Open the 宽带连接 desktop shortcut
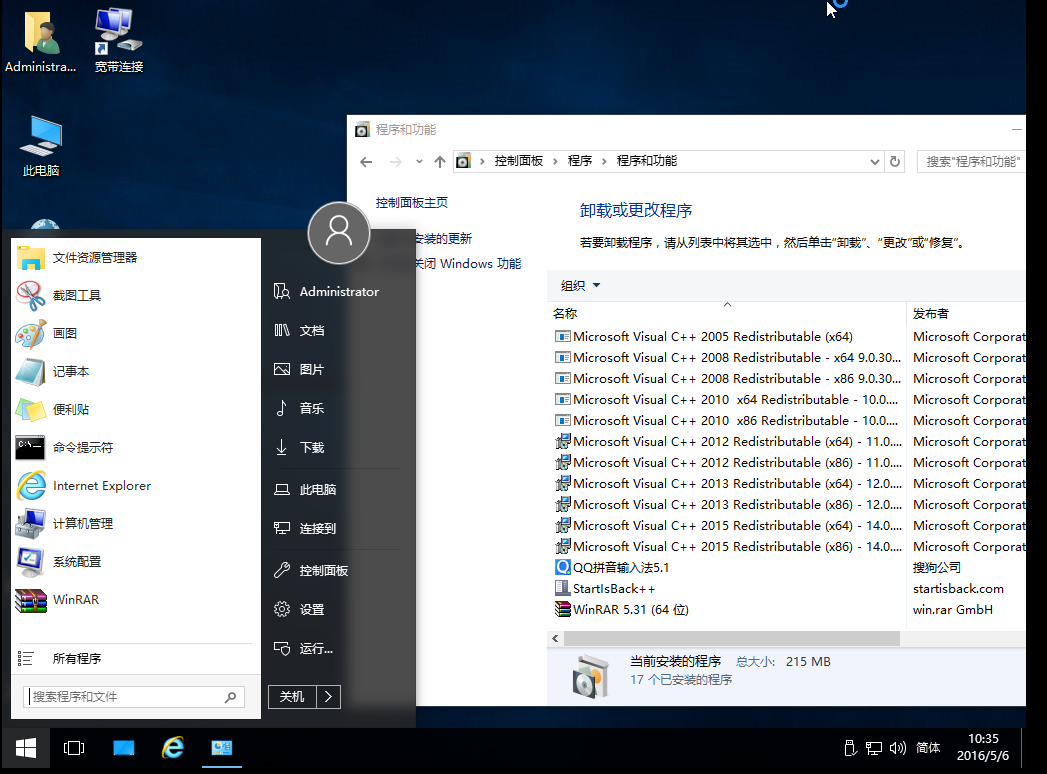1047x774 pixels. coord(118,40)
